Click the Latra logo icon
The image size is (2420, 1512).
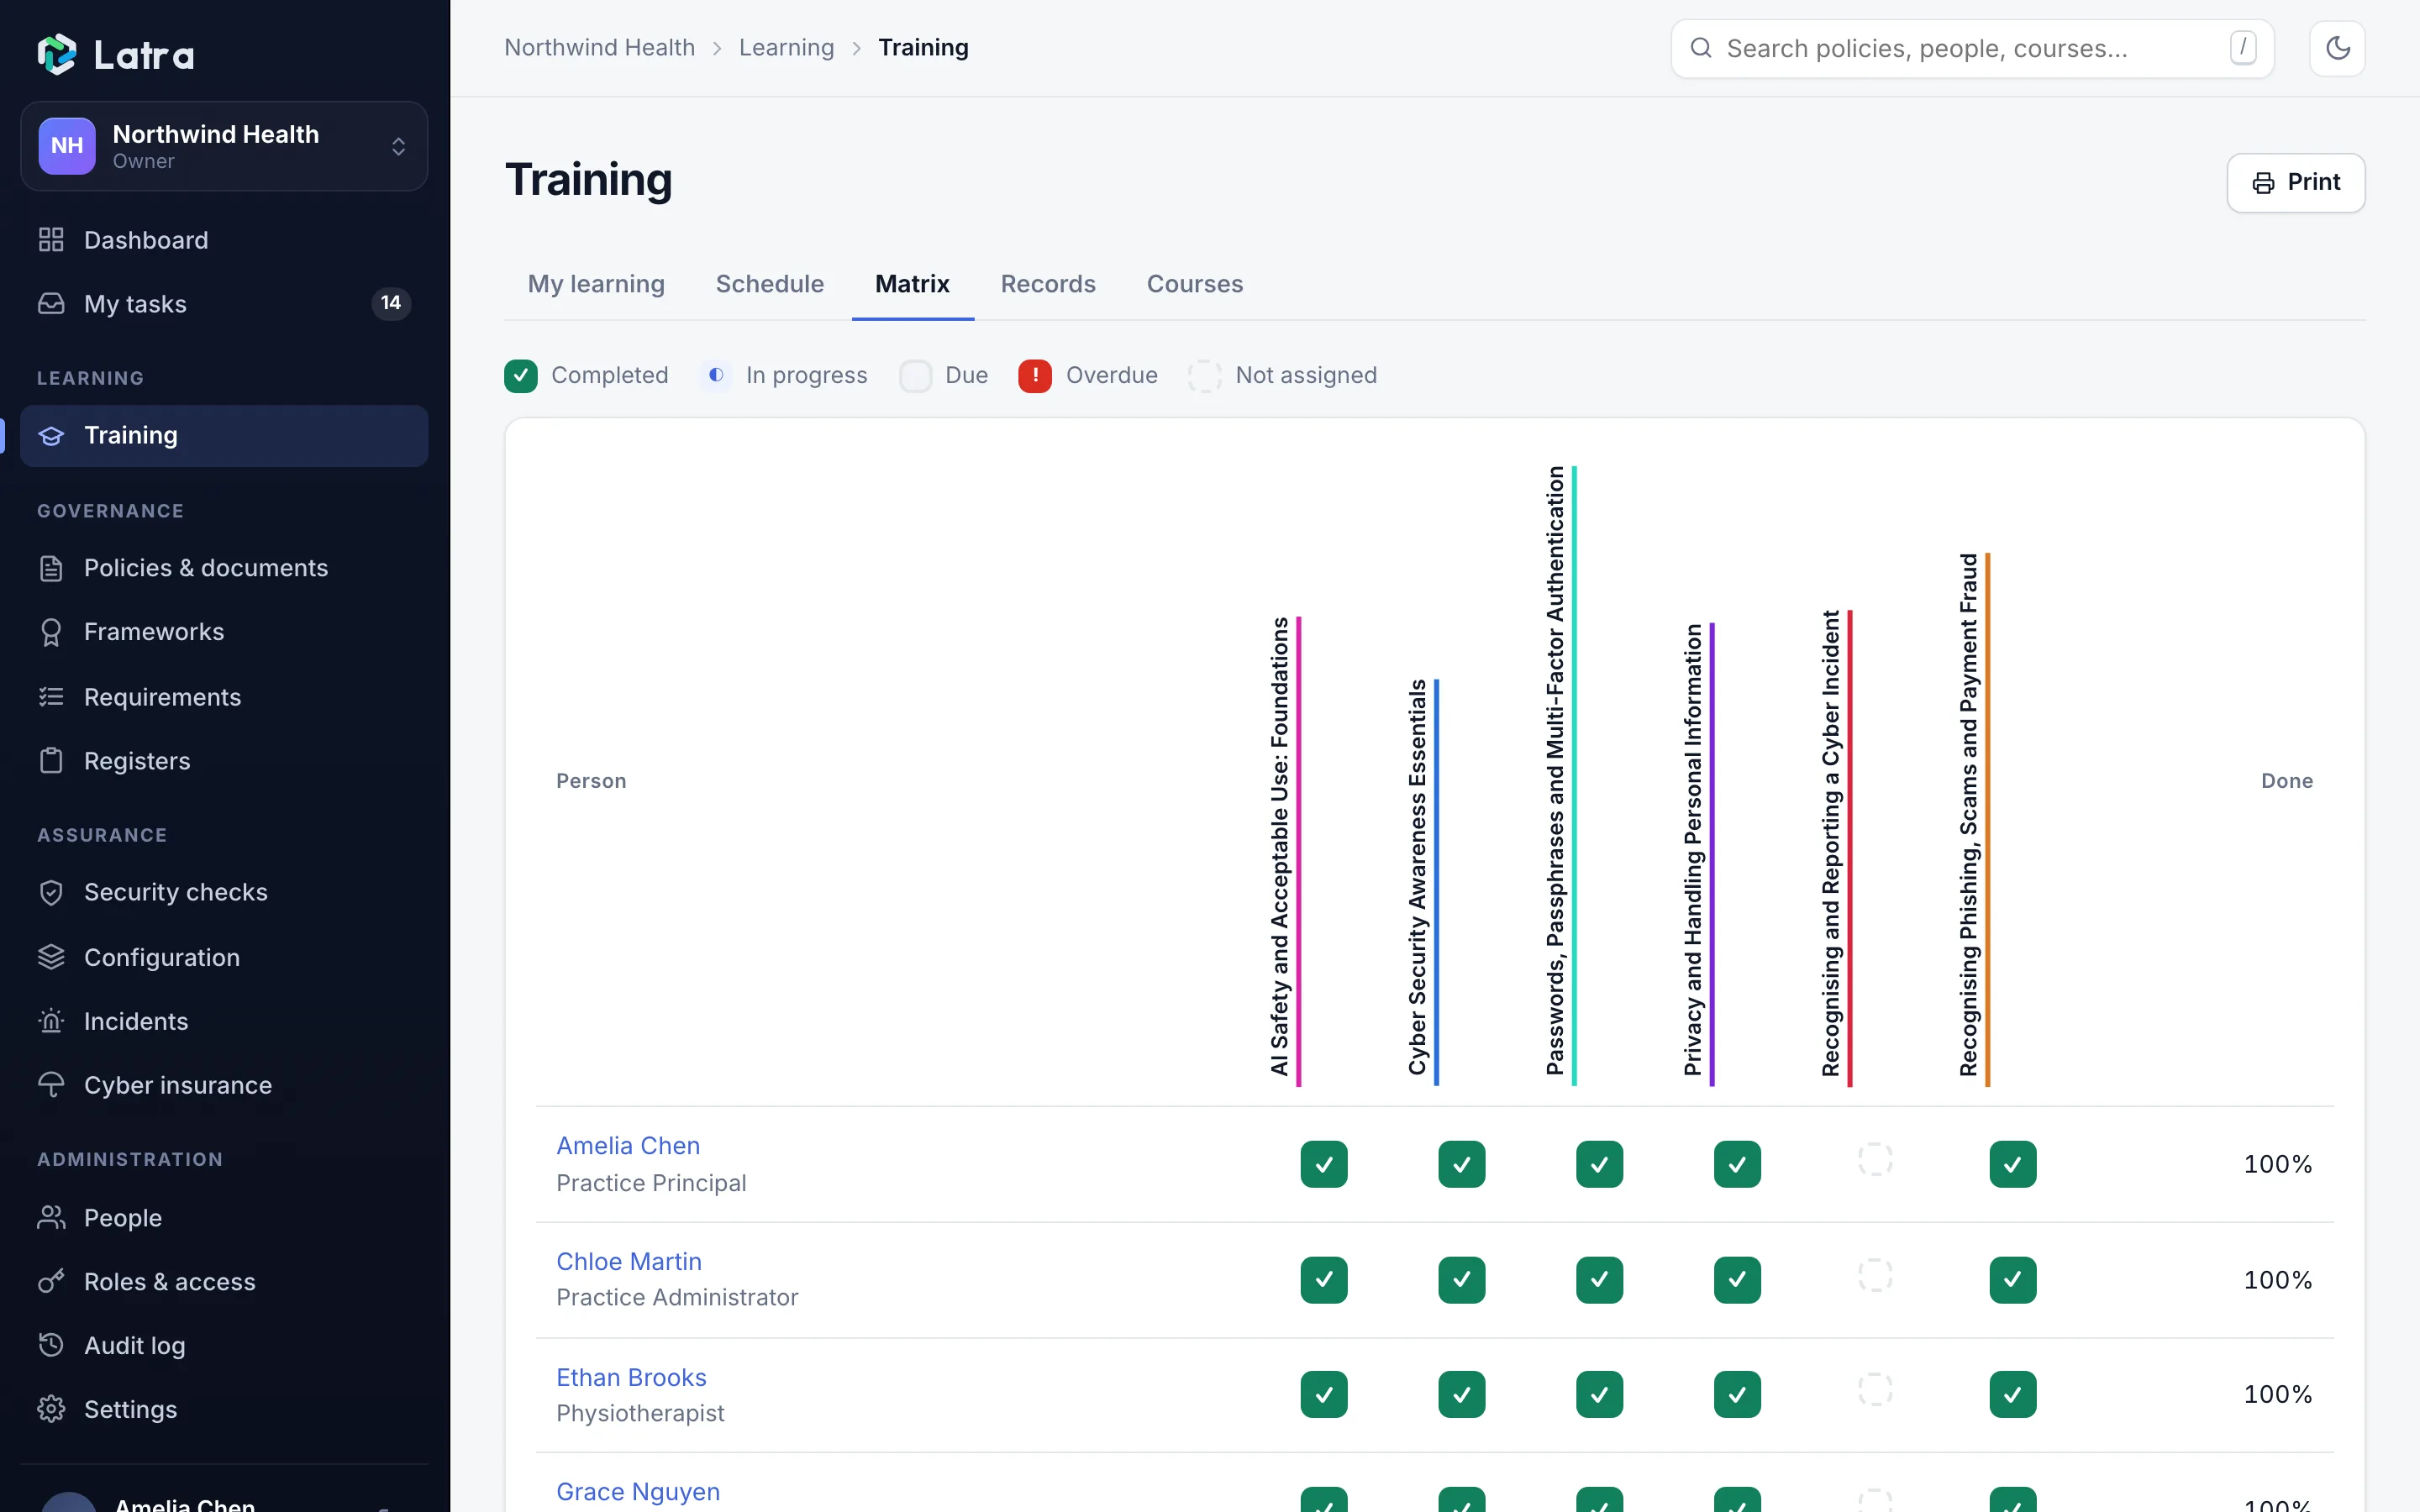57,54
